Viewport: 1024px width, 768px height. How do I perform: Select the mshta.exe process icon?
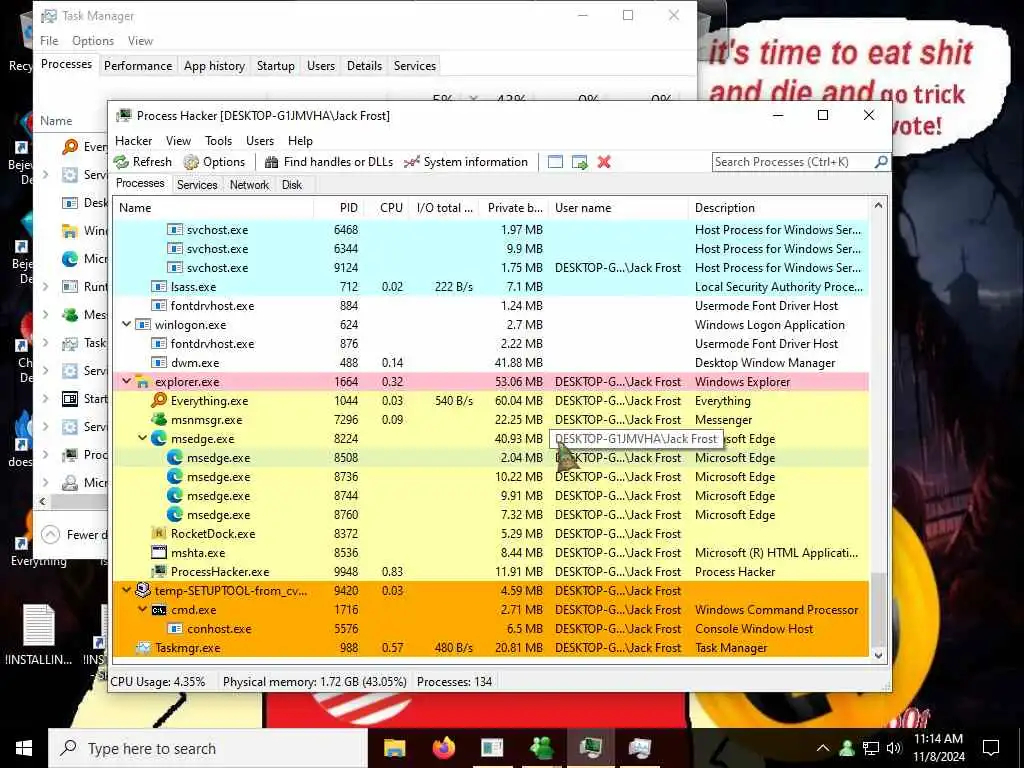159,552
